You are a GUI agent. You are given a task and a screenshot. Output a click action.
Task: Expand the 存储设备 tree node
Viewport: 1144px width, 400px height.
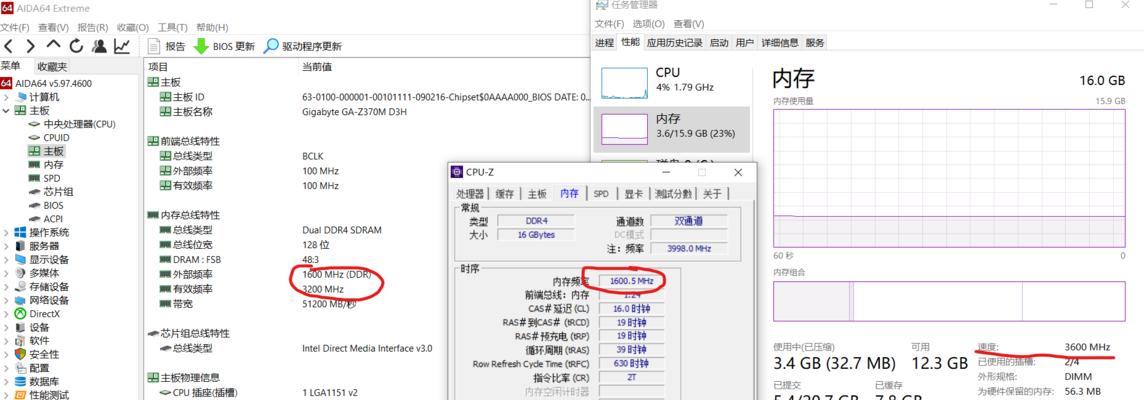point(7,286)
